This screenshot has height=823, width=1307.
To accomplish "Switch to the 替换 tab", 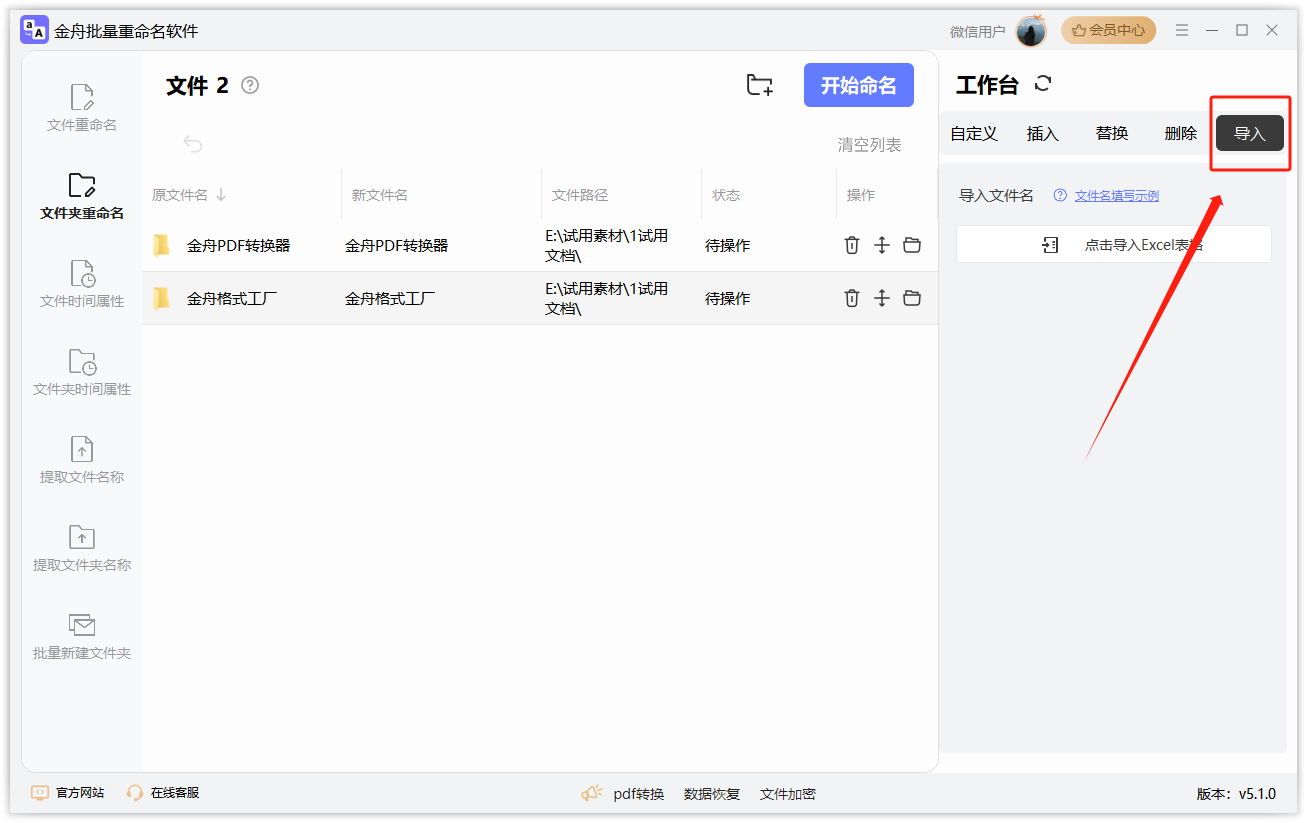I will [x=1112, y=133].
